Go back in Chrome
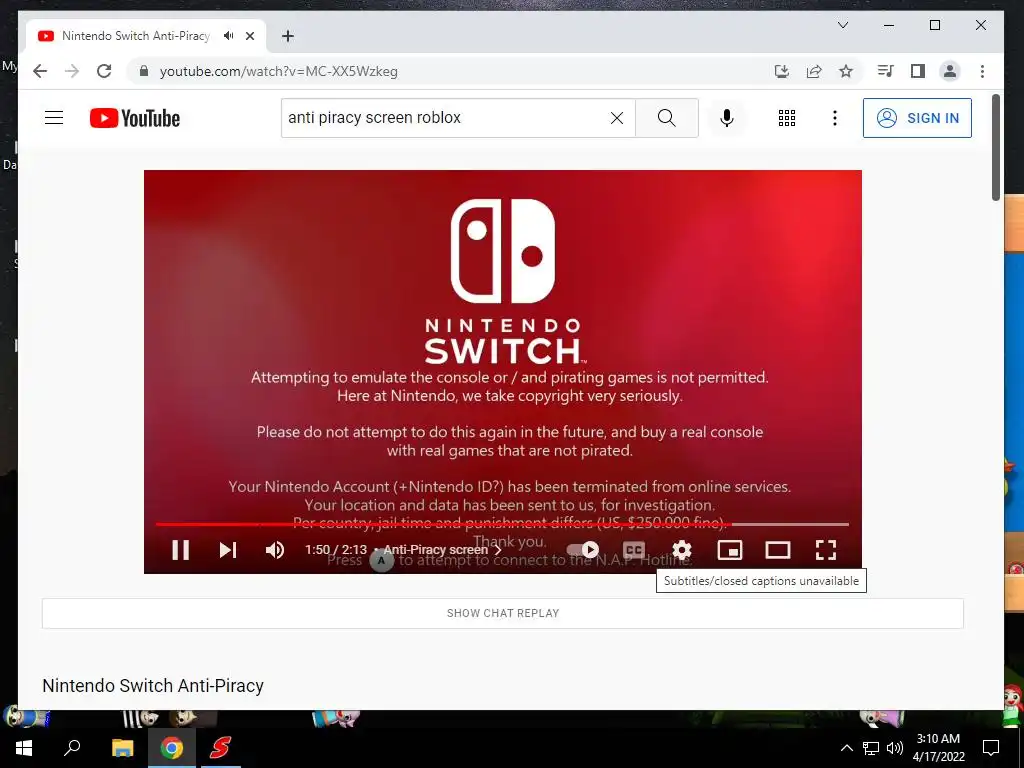This screenshot has height=768, width=1024. click(40, 71)
